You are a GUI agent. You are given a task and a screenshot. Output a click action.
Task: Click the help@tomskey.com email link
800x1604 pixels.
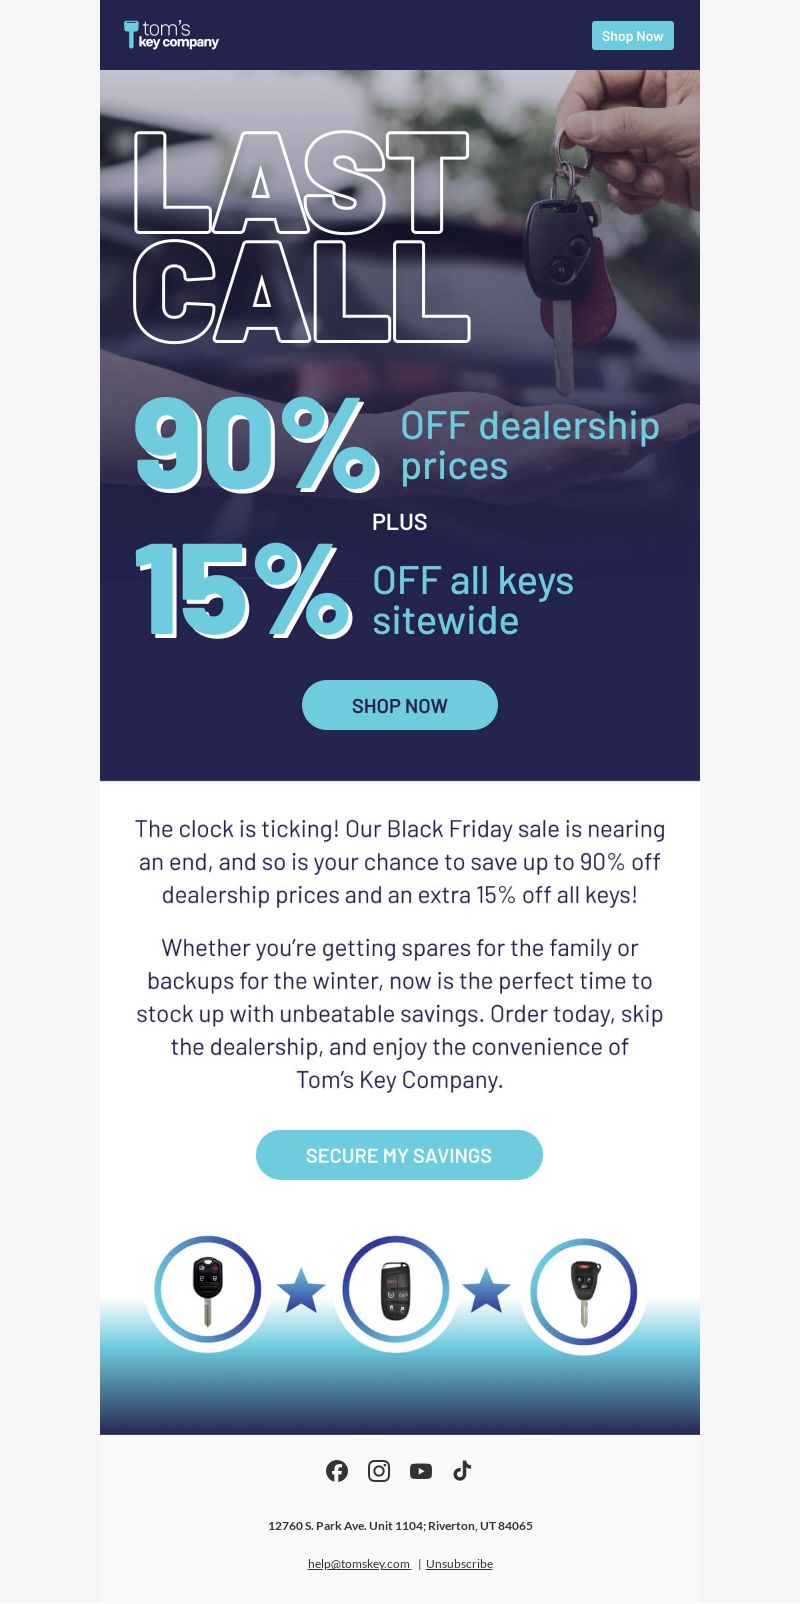[x=359, y=1563]
